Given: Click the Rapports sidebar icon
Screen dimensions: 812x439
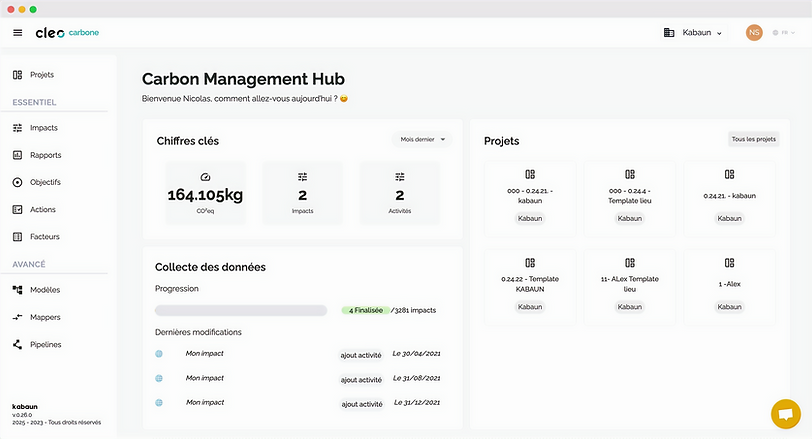Looking at the screenshot, I should coord(18,155).
